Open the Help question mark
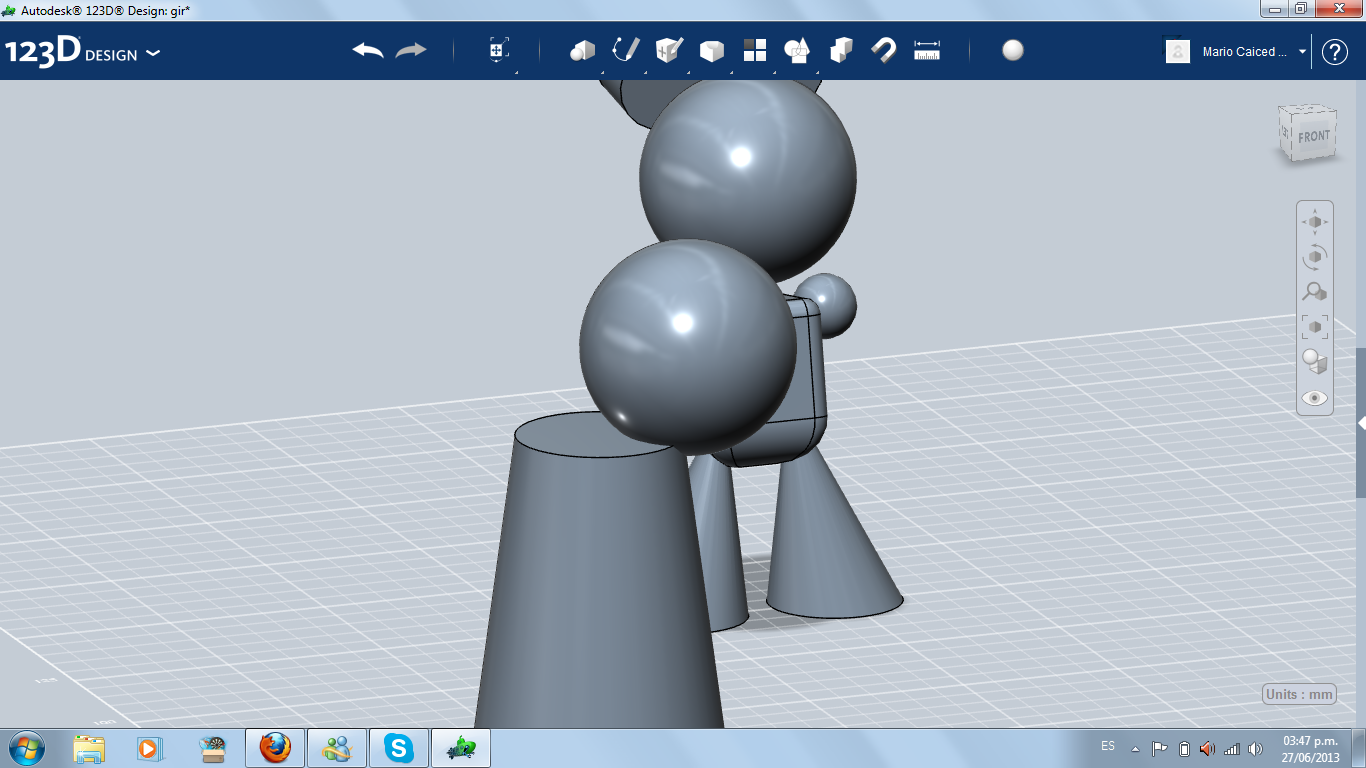1366x768 pixels. tap(1335, 52)
